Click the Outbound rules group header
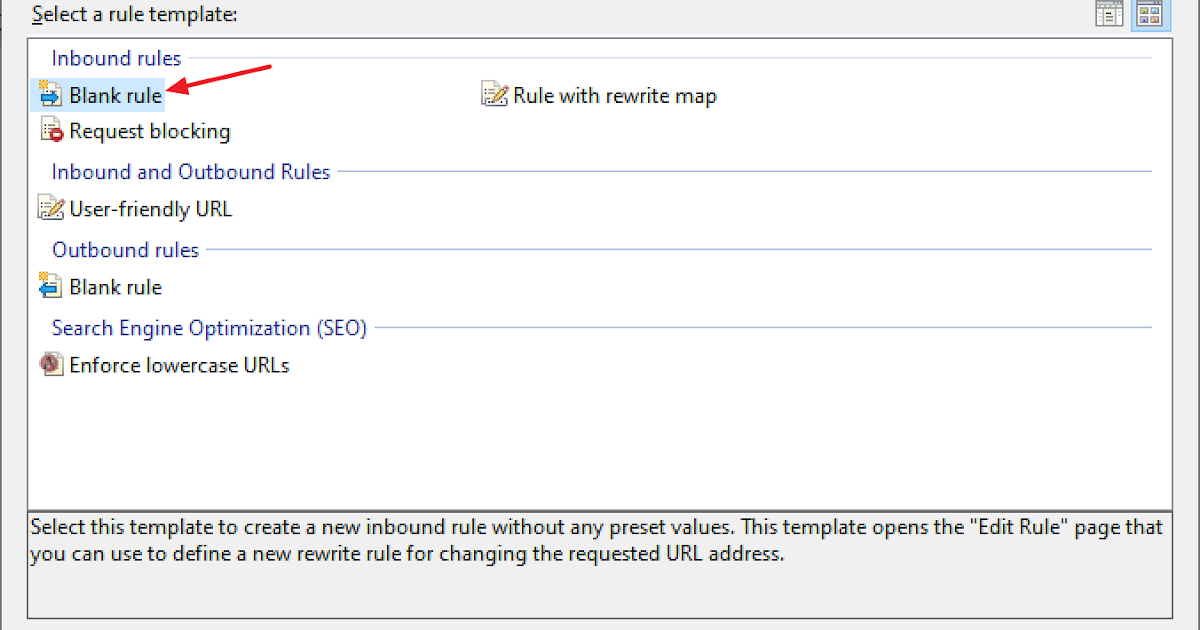Image resolution: width=1200 pixels, height=630 pixels. 125,250
